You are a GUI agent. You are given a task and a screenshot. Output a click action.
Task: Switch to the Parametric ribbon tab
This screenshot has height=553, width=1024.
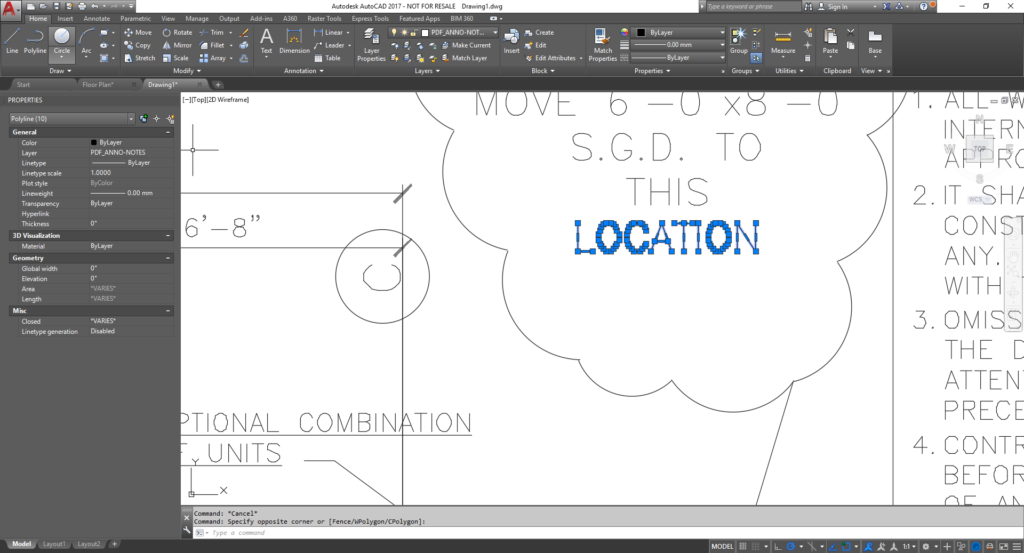tap(135, 18)
